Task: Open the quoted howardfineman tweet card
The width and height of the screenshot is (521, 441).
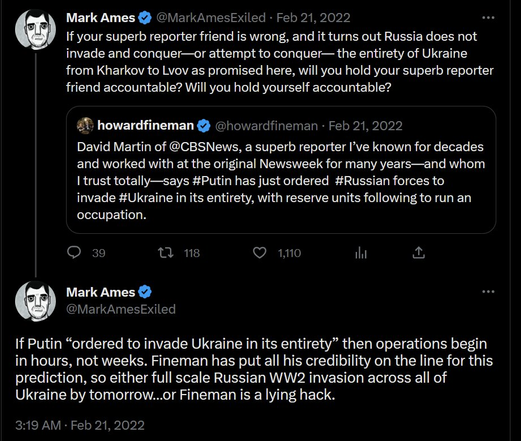Action: click(281, 170)
